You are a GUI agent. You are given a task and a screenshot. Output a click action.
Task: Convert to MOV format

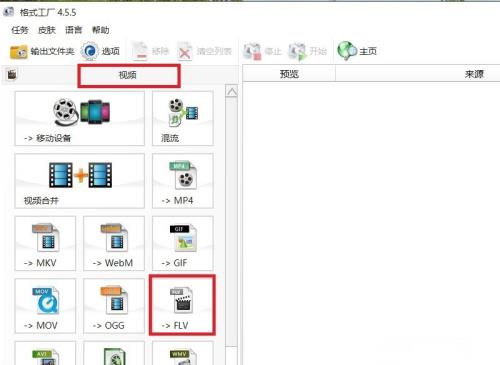45,306
